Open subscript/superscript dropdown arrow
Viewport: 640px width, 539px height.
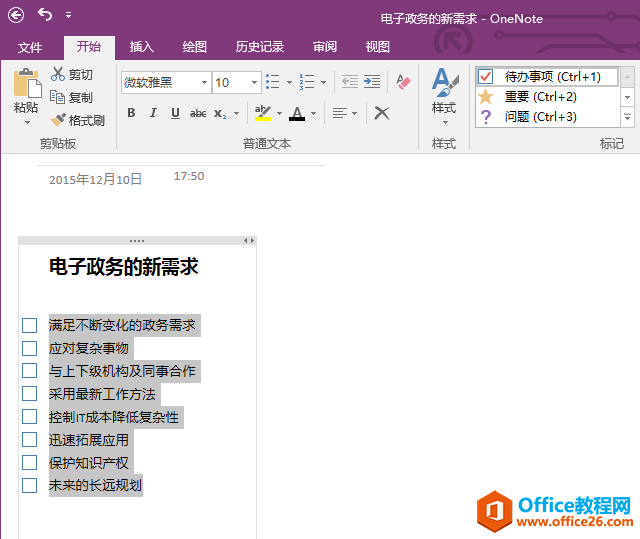[x=236, y=113]
